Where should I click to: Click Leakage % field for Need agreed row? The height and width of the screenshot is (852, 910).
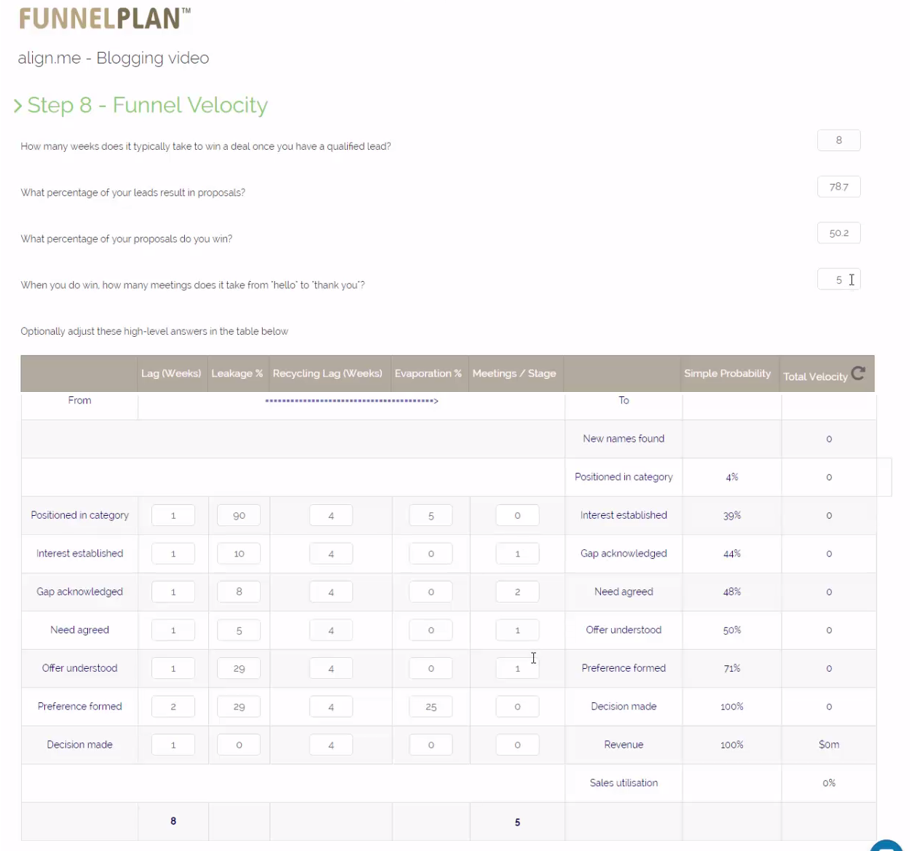pos(238,631)
